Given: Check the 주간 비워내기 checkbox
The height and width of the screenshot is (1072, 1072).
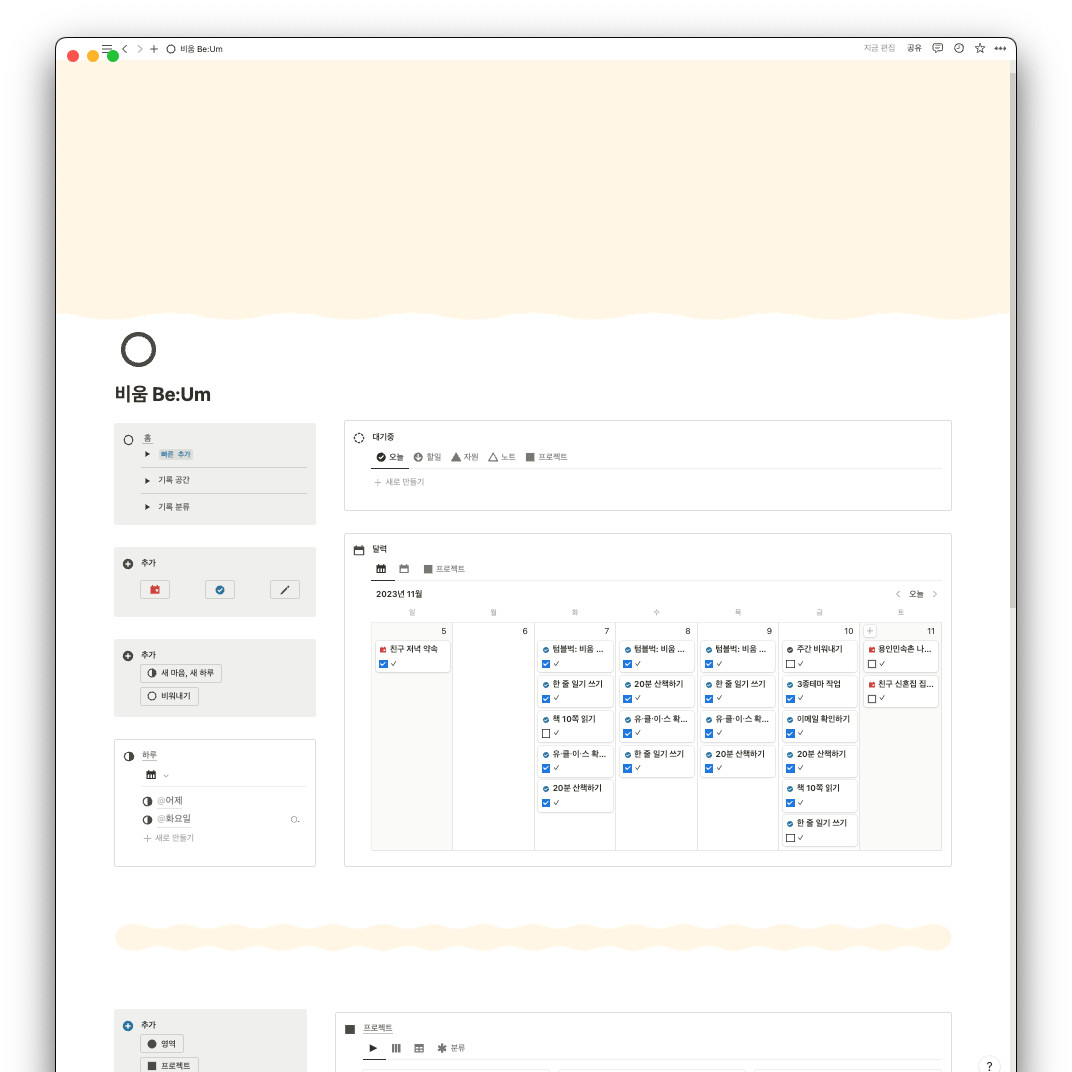Looking at the screenshot, I should [790, 664].
